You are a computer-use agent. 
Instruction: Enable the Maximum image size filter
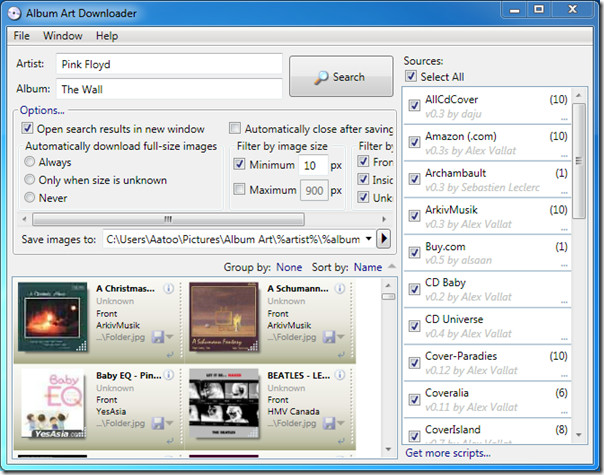(x=239, y=189)
